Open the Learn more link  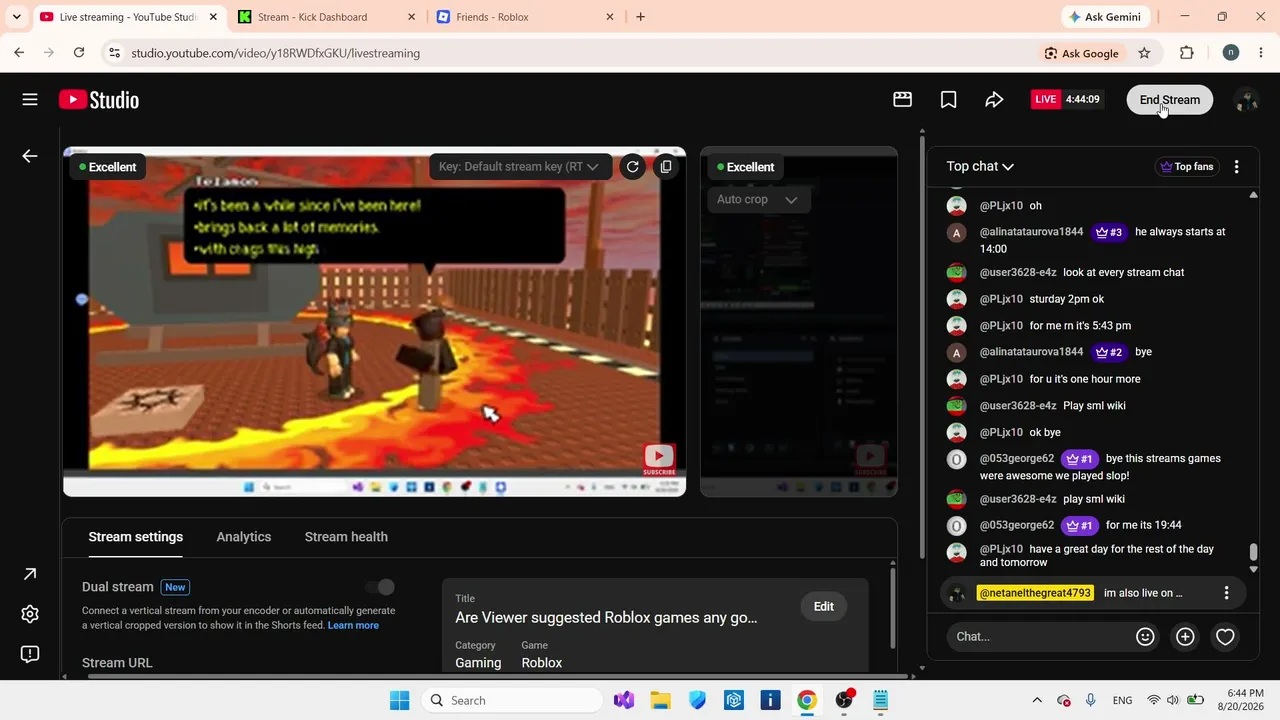click(x=353, y=625)
